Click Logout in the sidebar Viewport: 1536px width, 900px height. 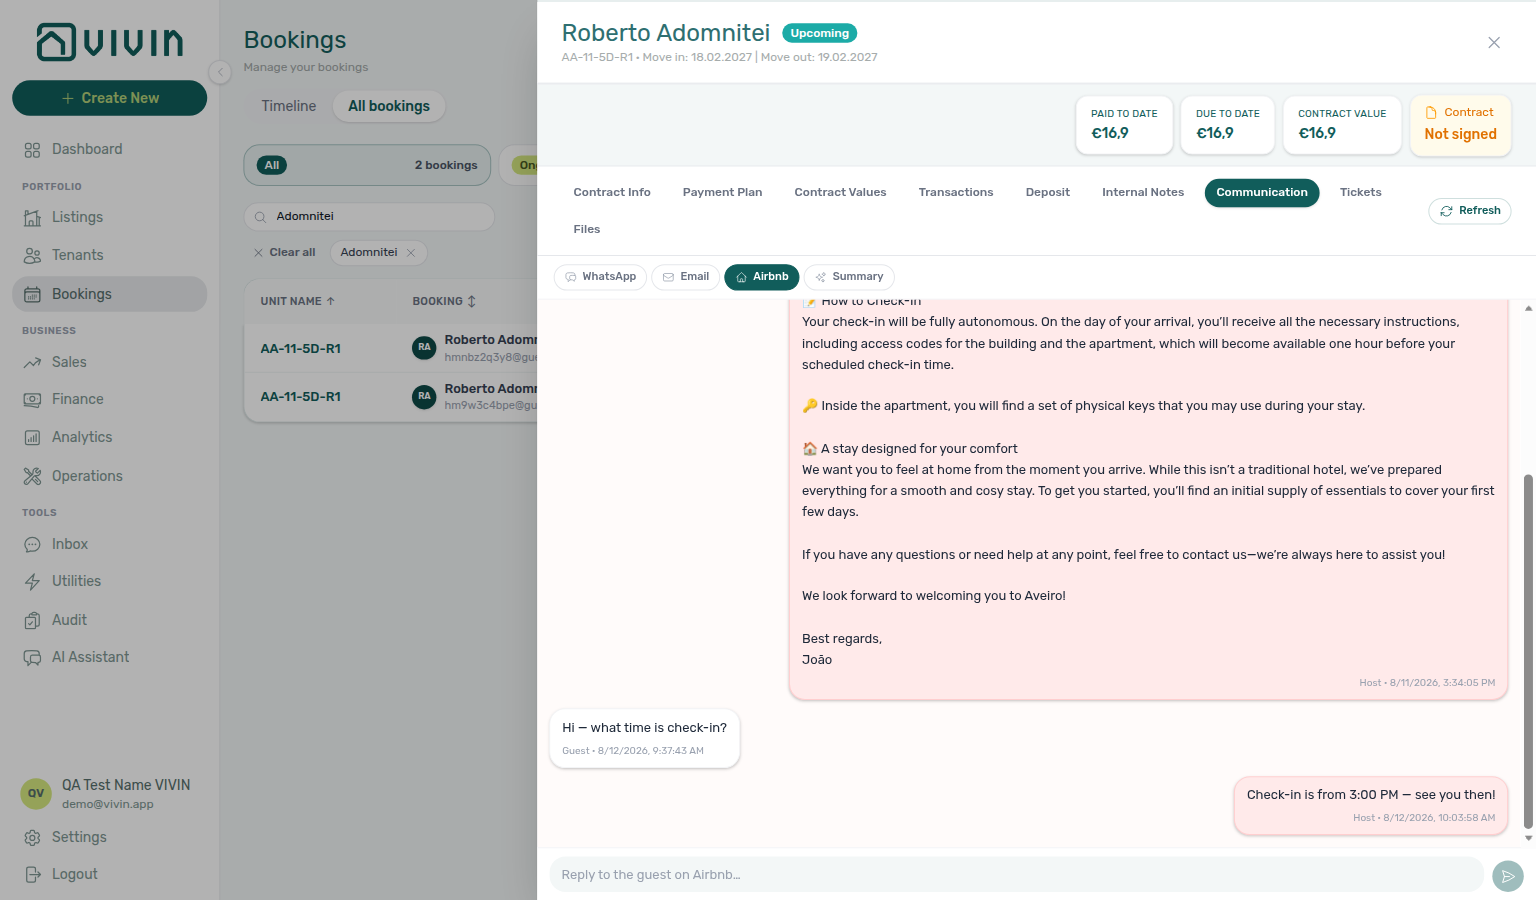tap(110, 874)
